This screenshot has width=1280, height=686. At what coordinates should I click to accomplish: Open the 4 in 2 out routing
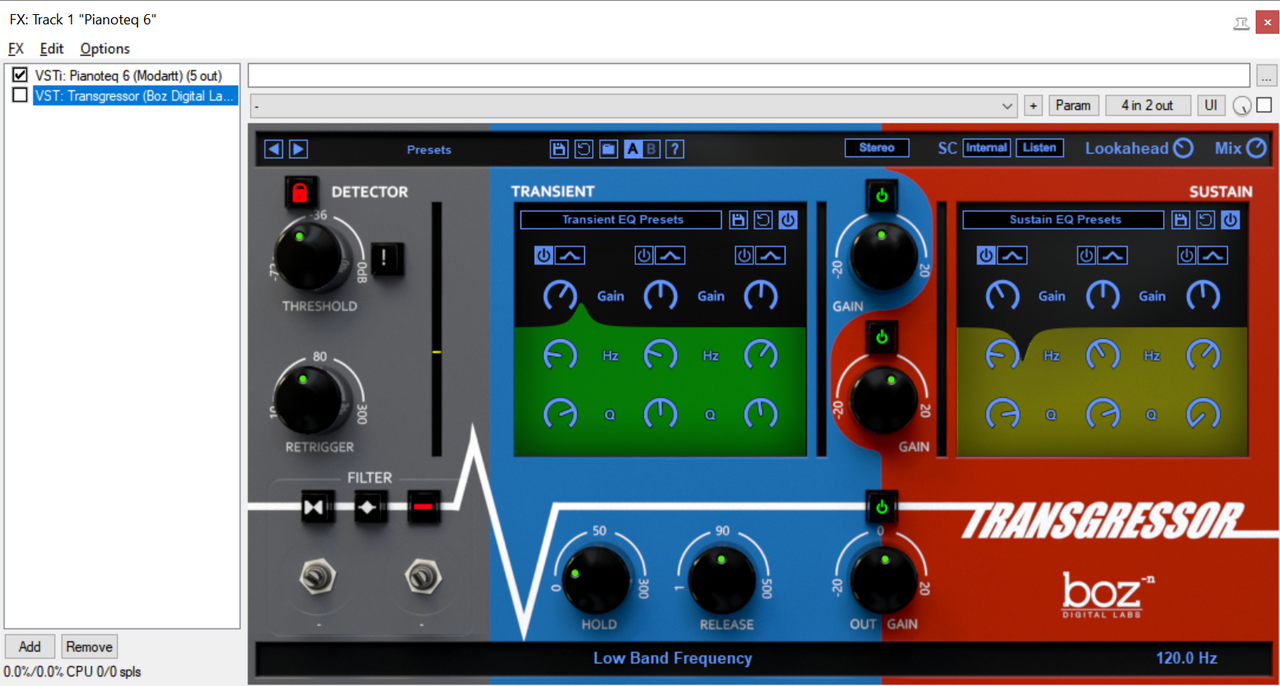click(x=1148, y=105)
